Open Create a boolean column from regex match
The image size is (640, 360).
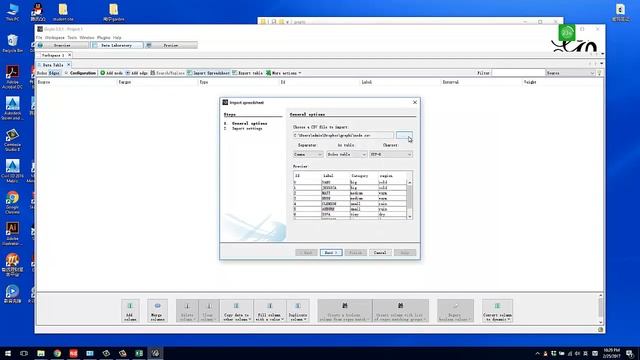[x=345, y=310]
